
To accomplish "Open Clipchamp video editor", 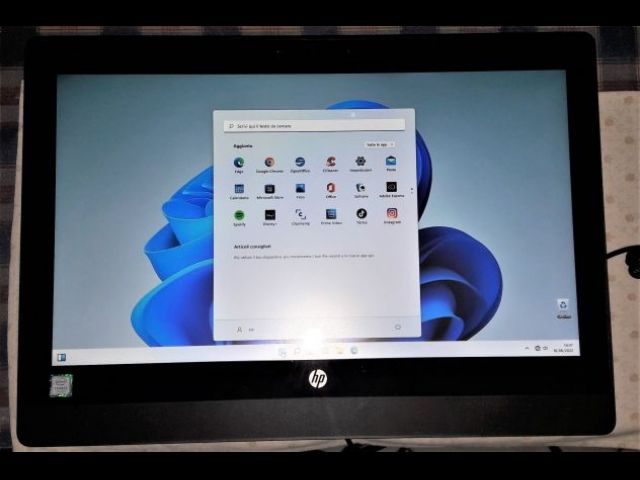I will point(300,217).
